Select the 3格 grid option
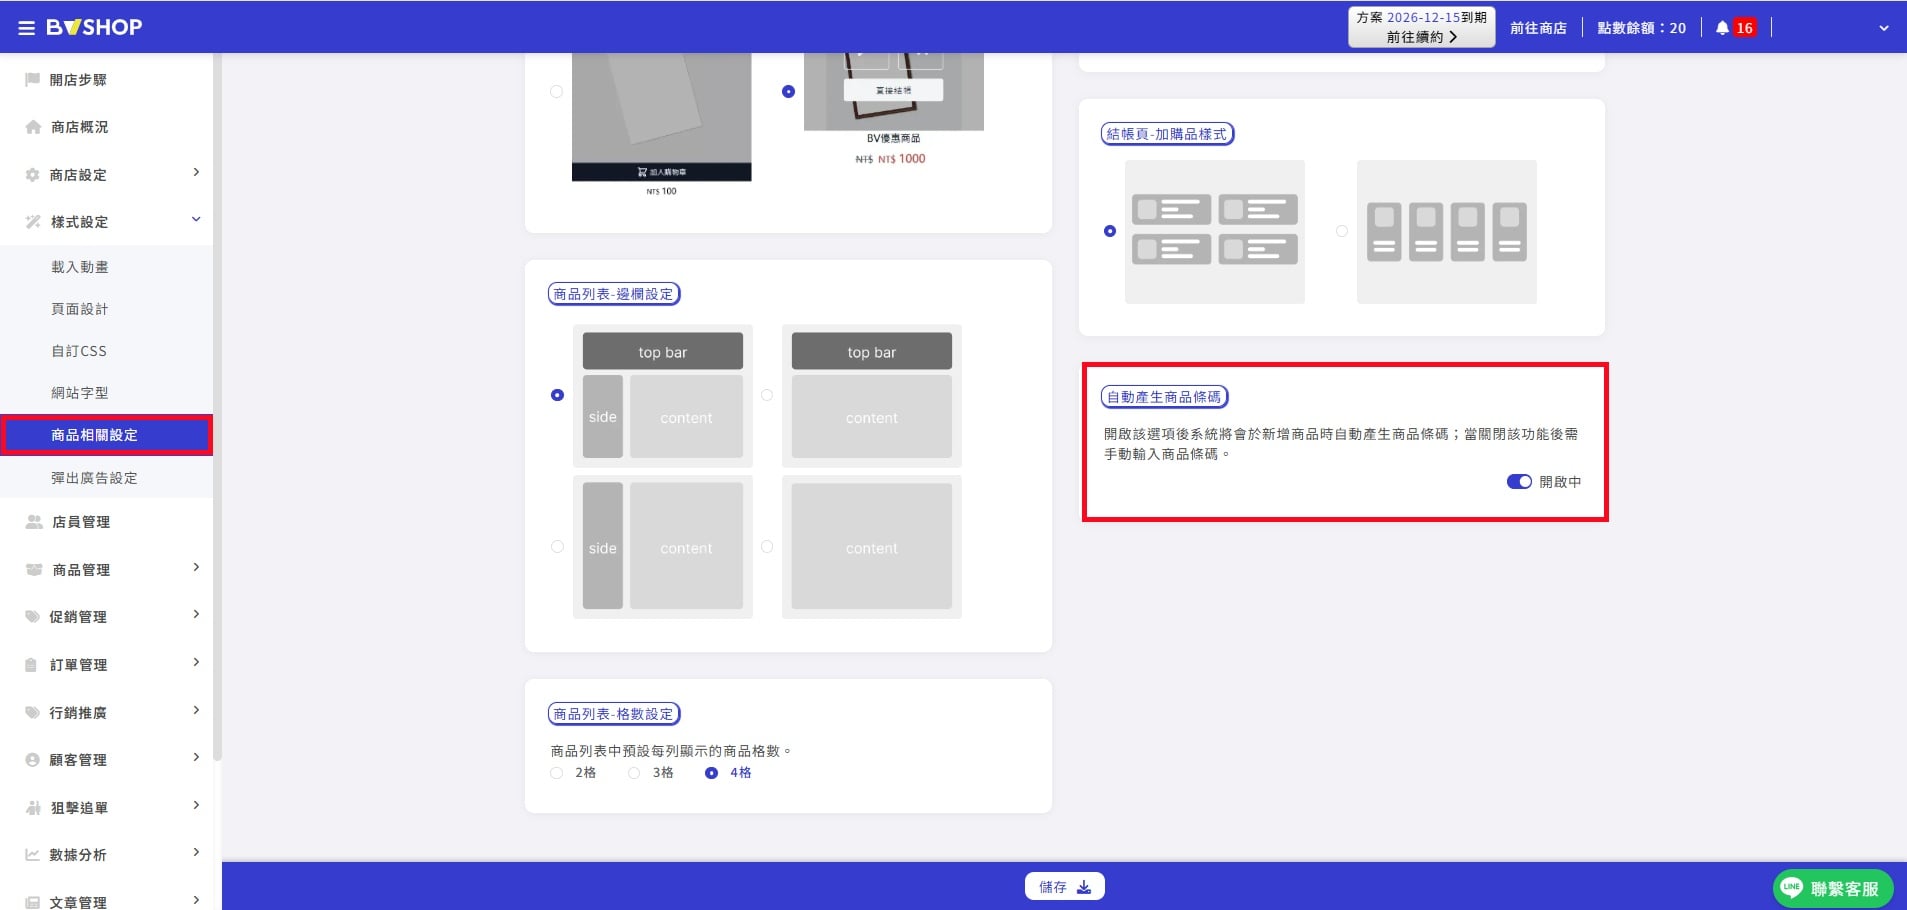Screen dimensions: 1907x910 (634, 772)
